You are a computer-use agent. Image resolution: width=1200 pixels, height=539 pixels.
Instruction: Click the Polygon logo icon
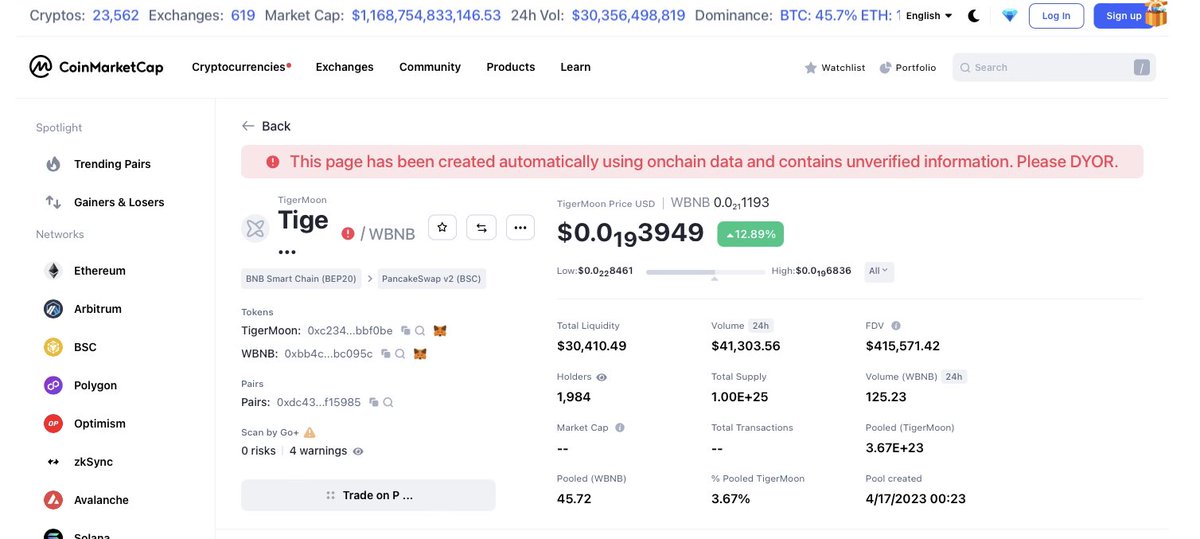(x=53, y=385)
